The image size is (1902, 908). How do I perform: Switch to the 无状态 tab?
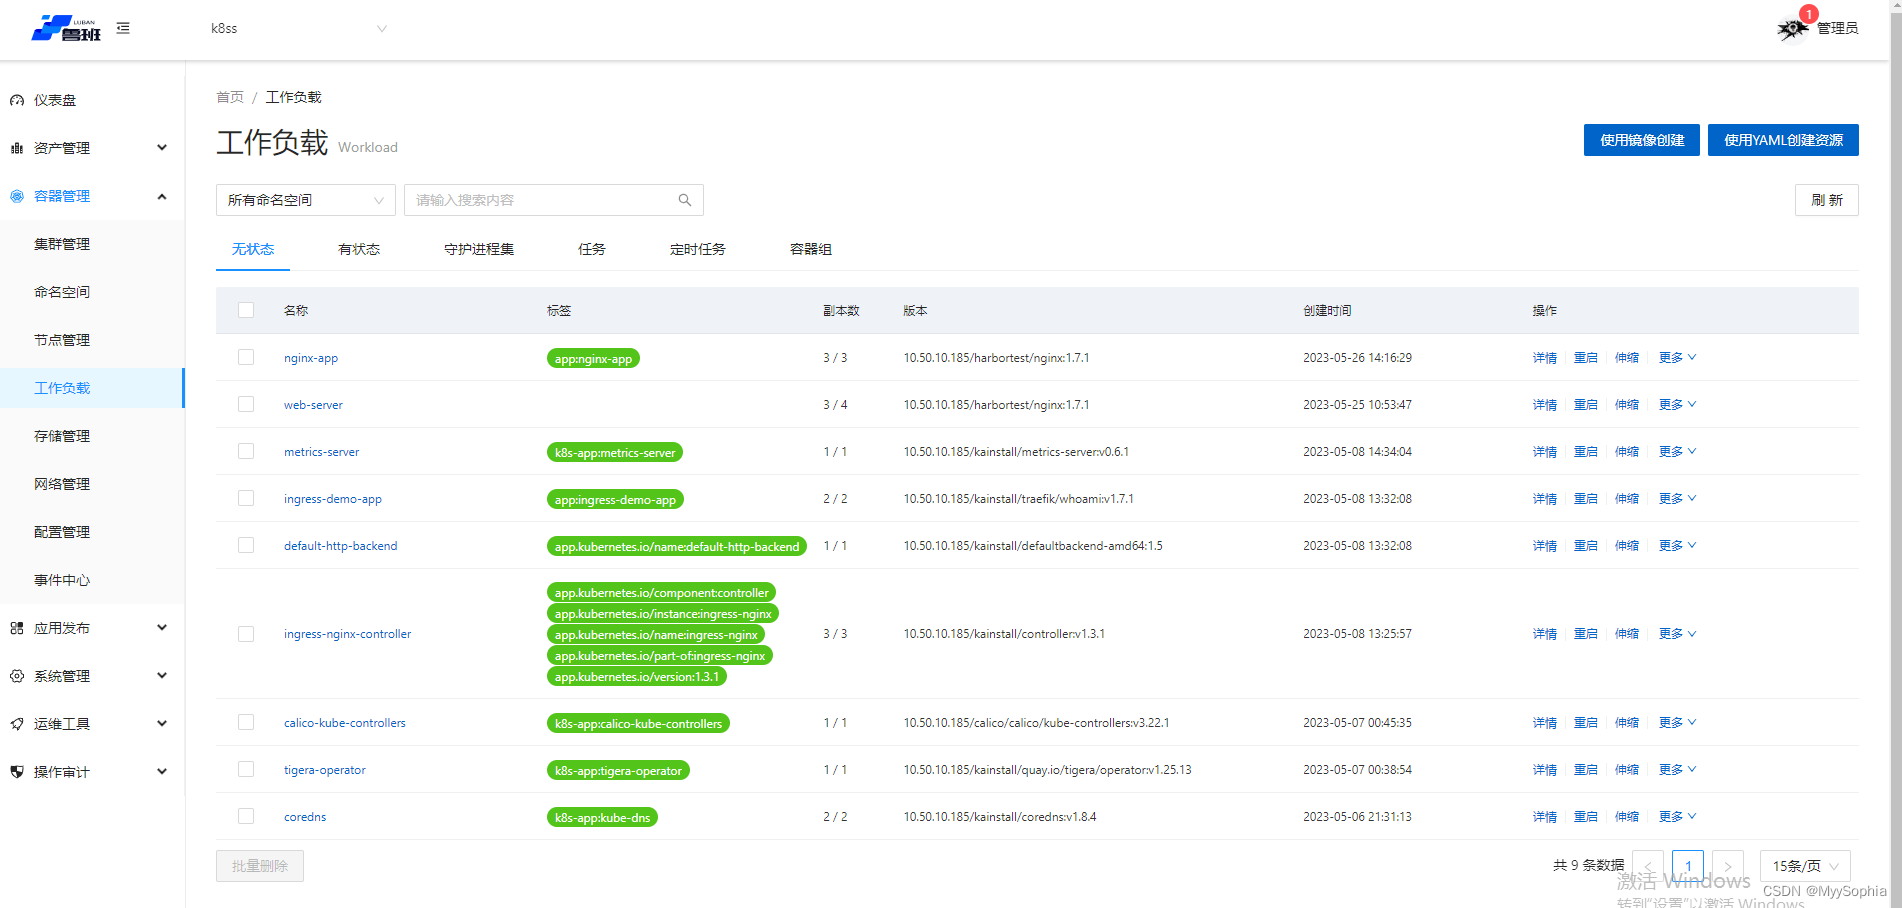253,249
